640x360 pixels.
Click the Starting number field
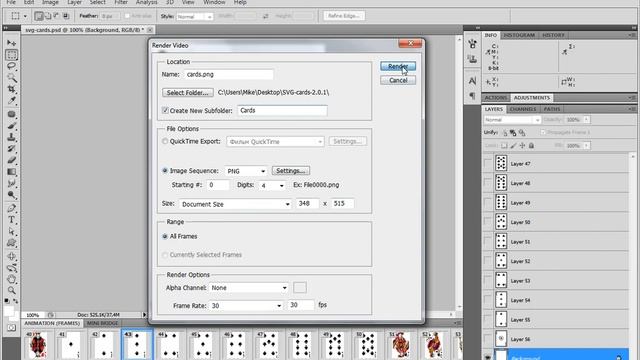(x=218, y=185)
